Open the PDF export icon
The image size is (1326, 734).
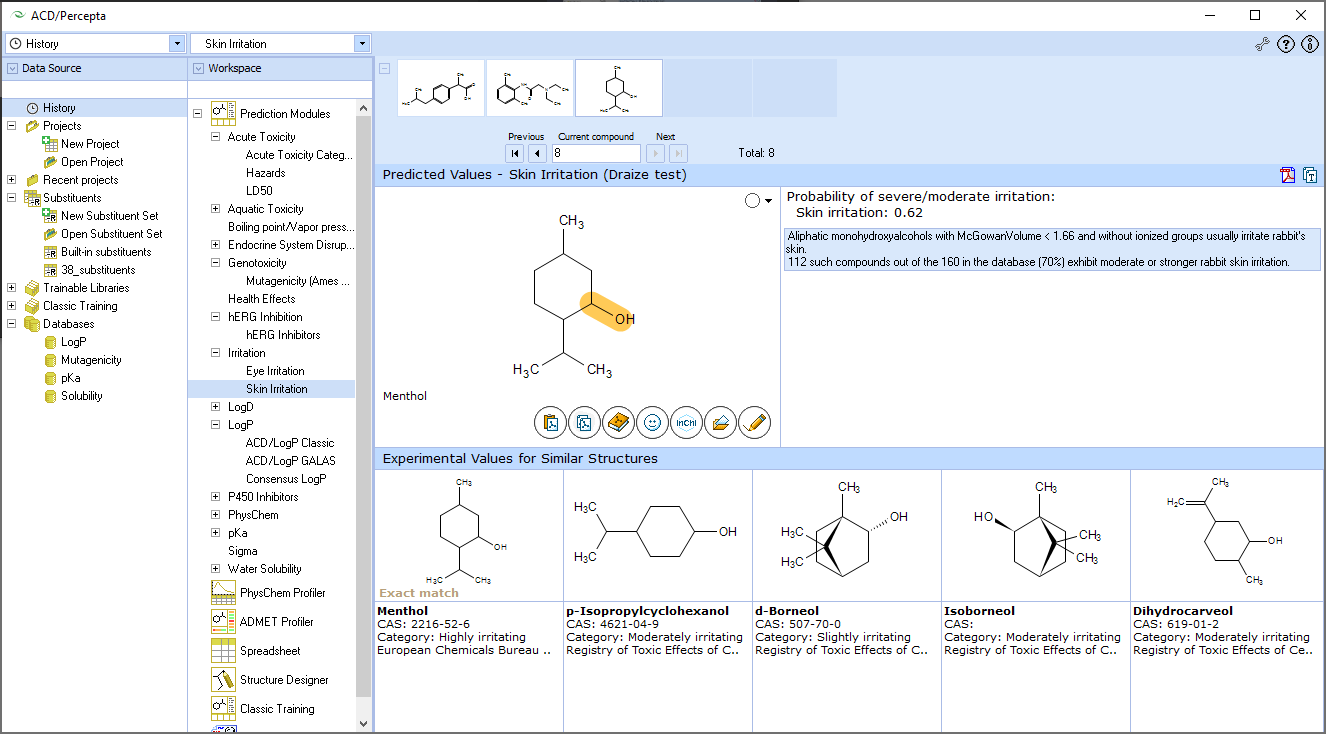click(x=1287, y=175)
